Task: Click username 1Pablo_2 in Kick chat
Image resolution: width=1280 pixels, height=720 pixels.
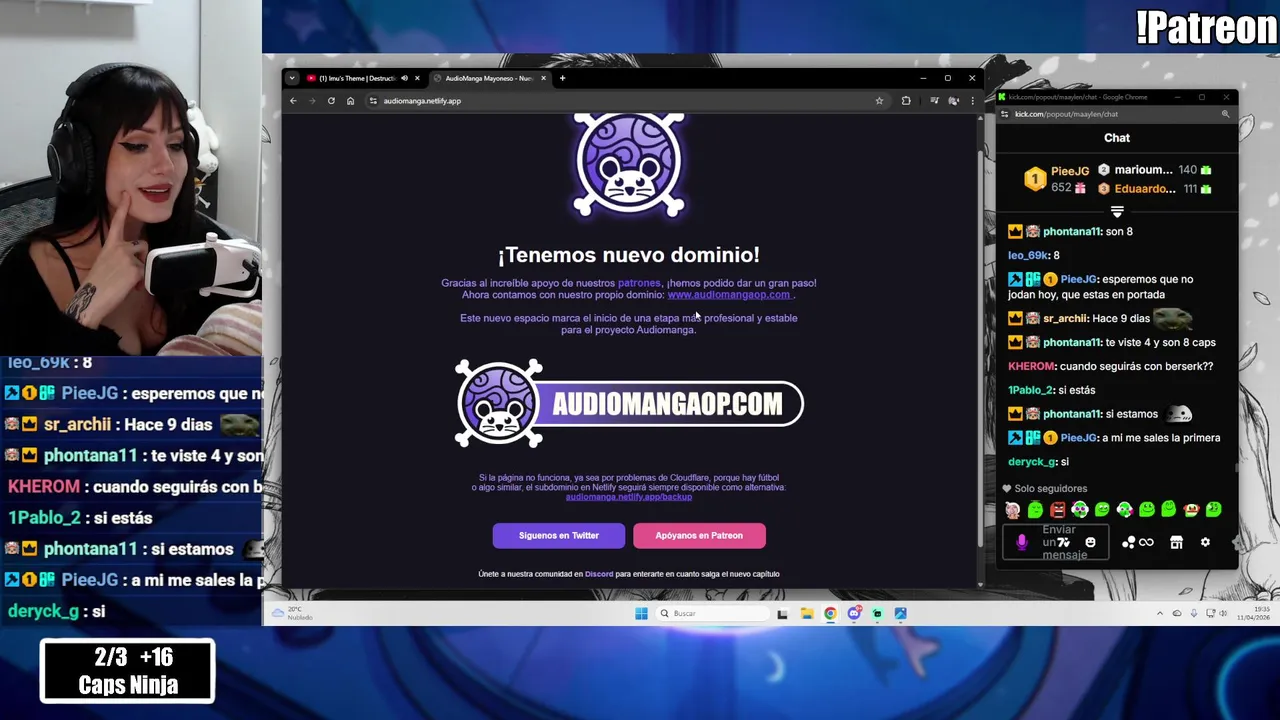Action: [x=1031, y=390]
